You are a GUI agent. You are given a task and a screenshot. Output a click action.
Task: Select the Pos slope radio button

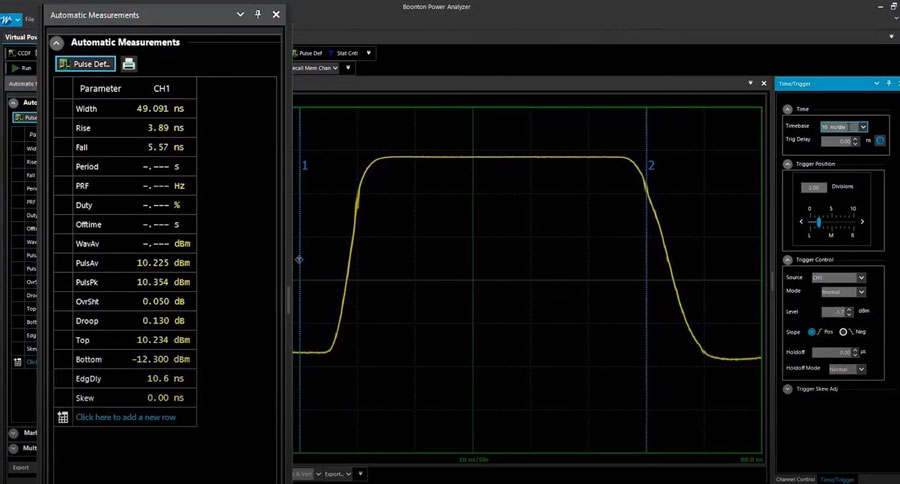point(811,331)
